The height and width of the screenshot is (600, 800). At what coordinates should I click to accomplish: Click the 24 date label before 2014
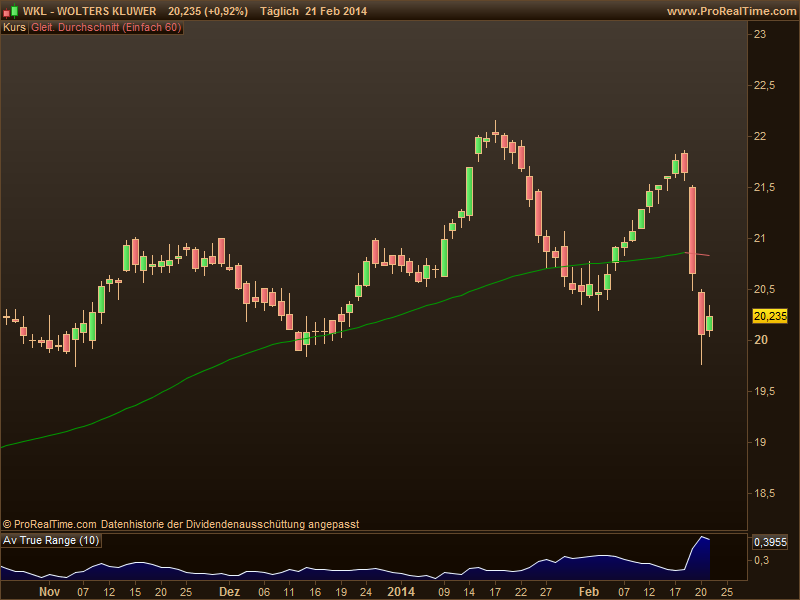point(366,592)
